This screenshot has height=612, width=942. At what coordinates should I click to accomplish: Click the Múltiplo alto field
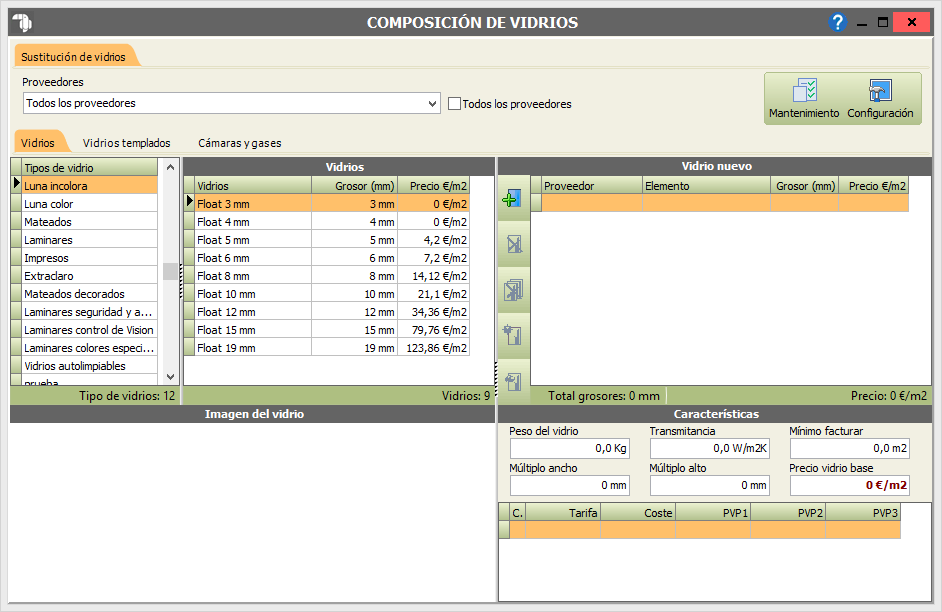pyautogui.click(x=710, y=485)
